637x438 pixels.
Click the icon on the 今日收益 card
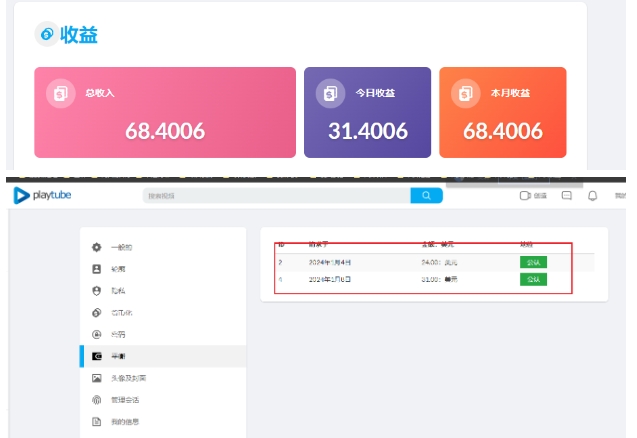tap(330, 93)
